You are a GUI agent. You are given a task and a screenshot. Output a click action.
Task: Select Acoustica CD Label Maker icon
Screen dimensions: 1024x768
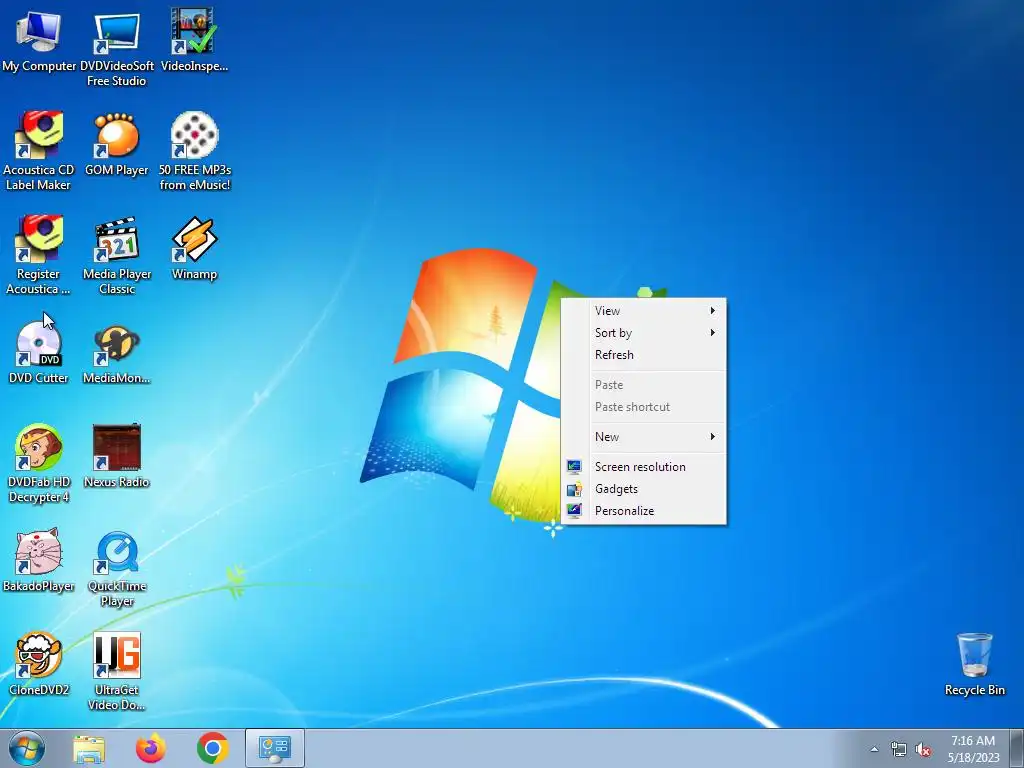[x=39, y=152]
